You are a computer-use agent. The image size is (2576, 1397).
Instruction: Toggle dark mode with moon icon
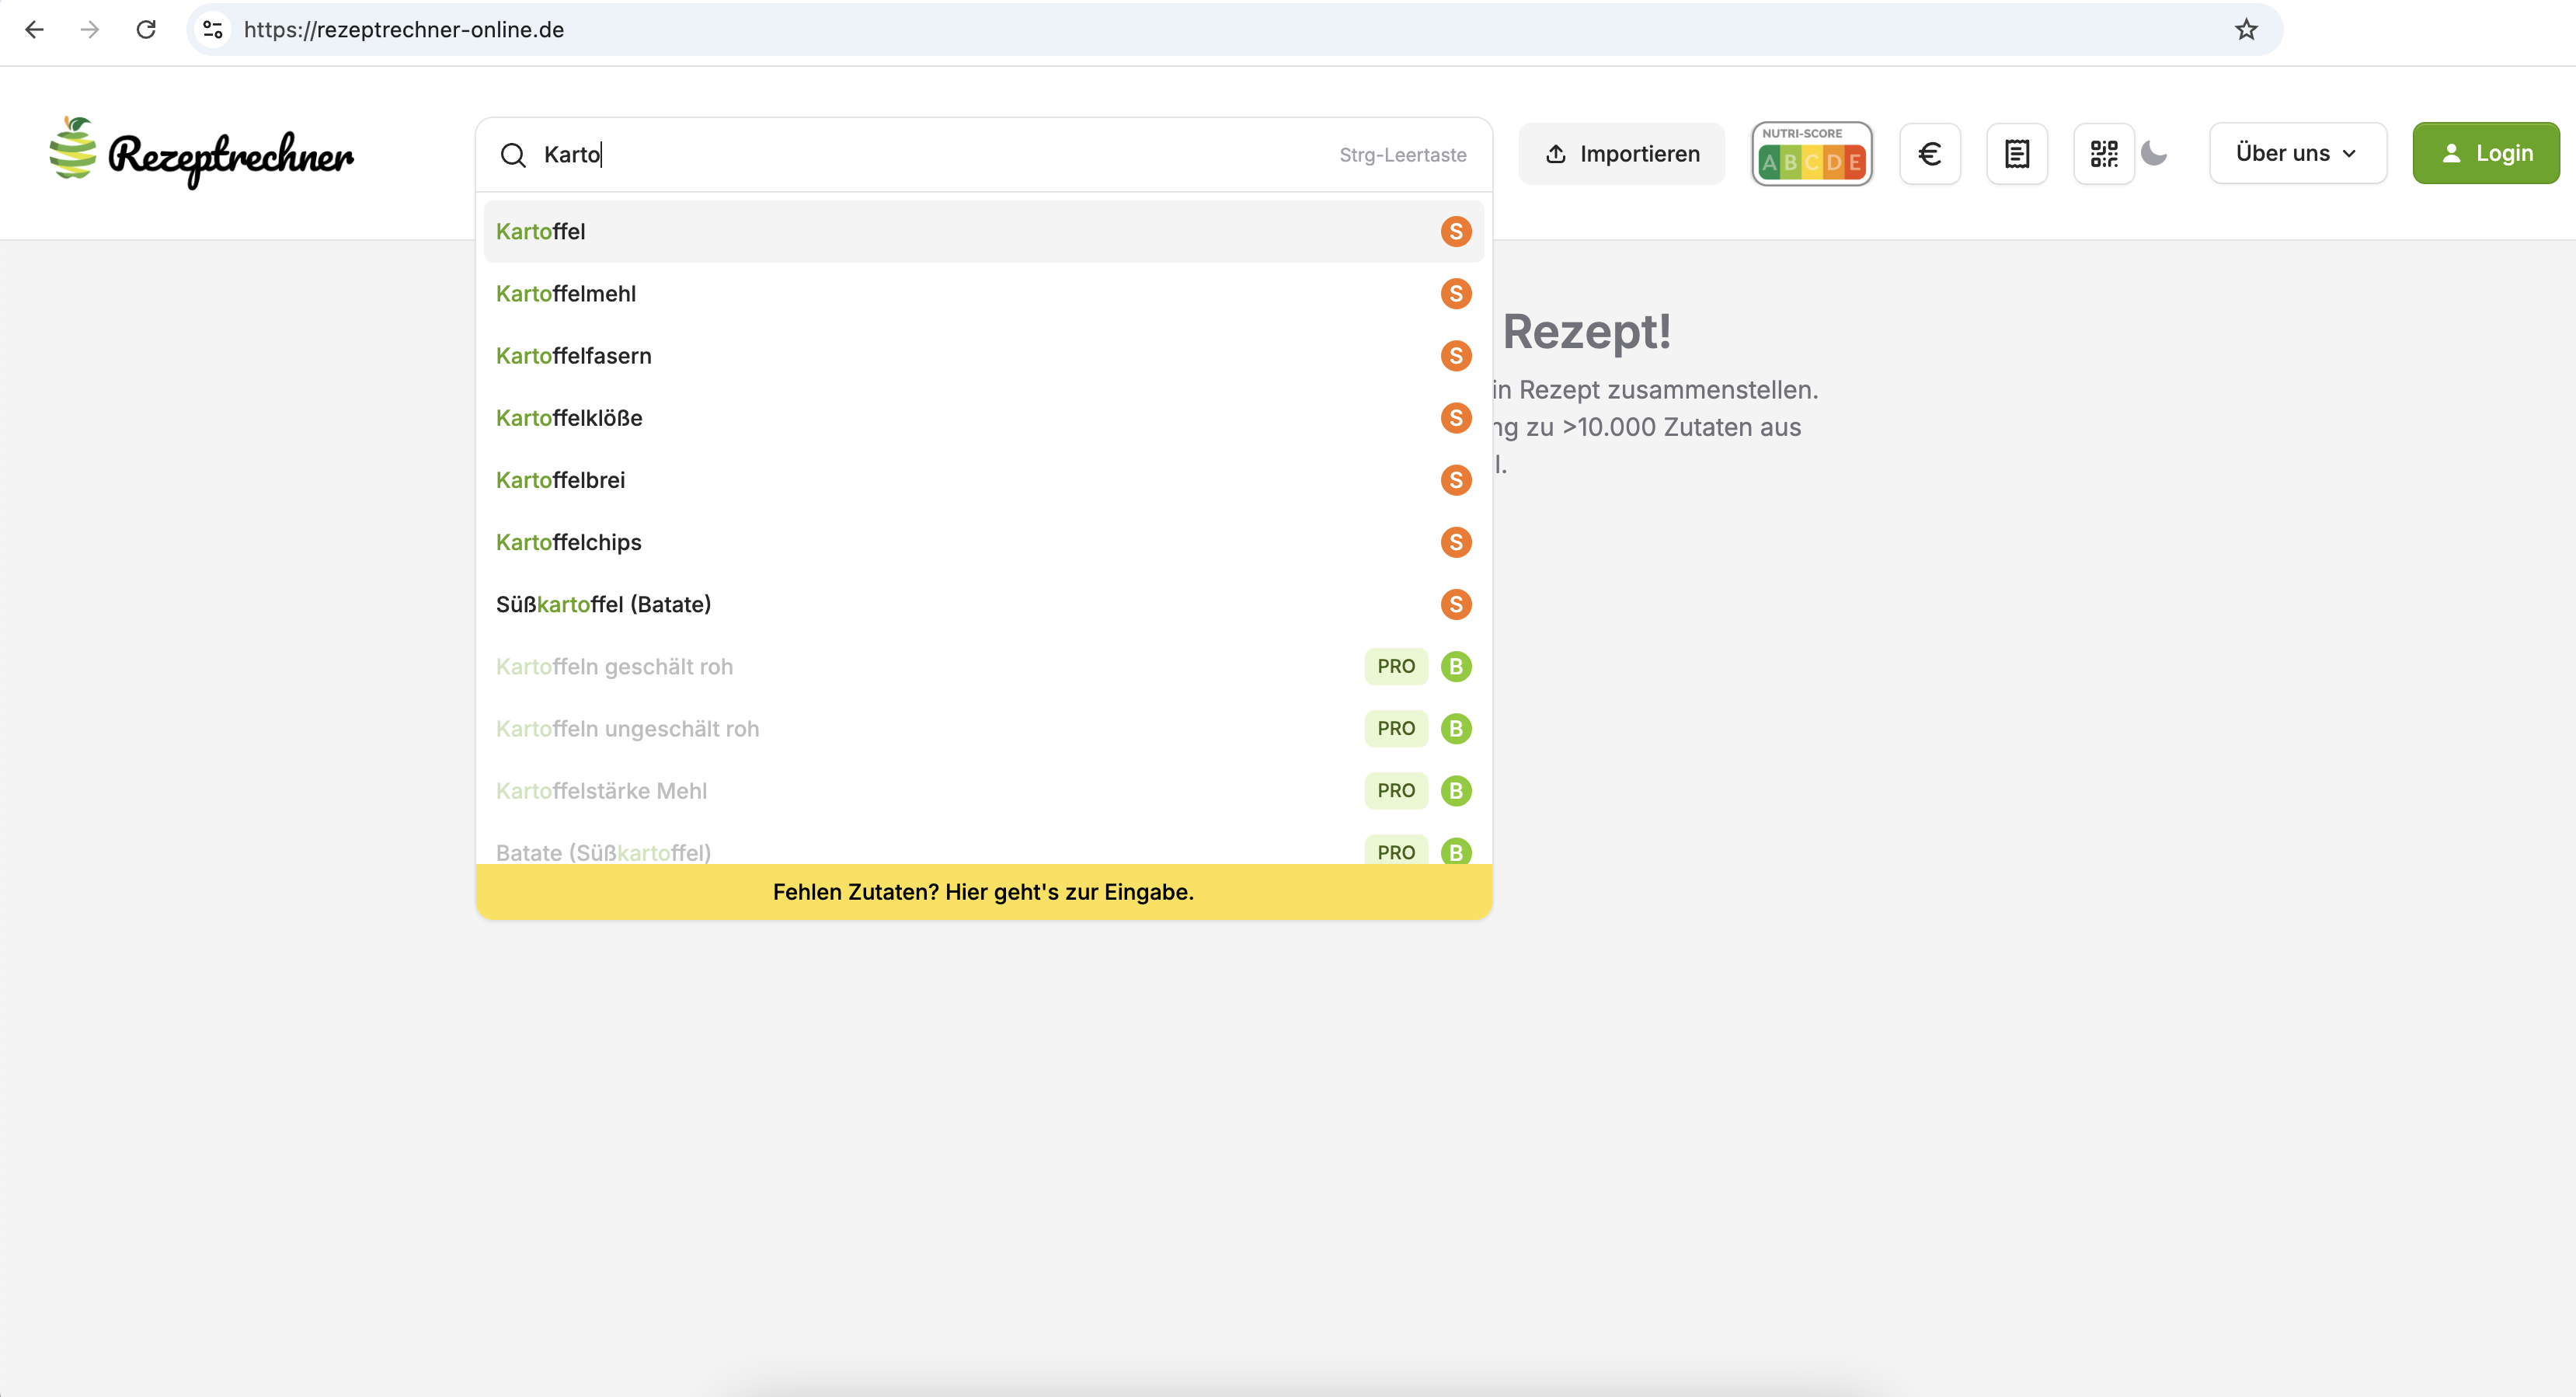point(2154,154)
